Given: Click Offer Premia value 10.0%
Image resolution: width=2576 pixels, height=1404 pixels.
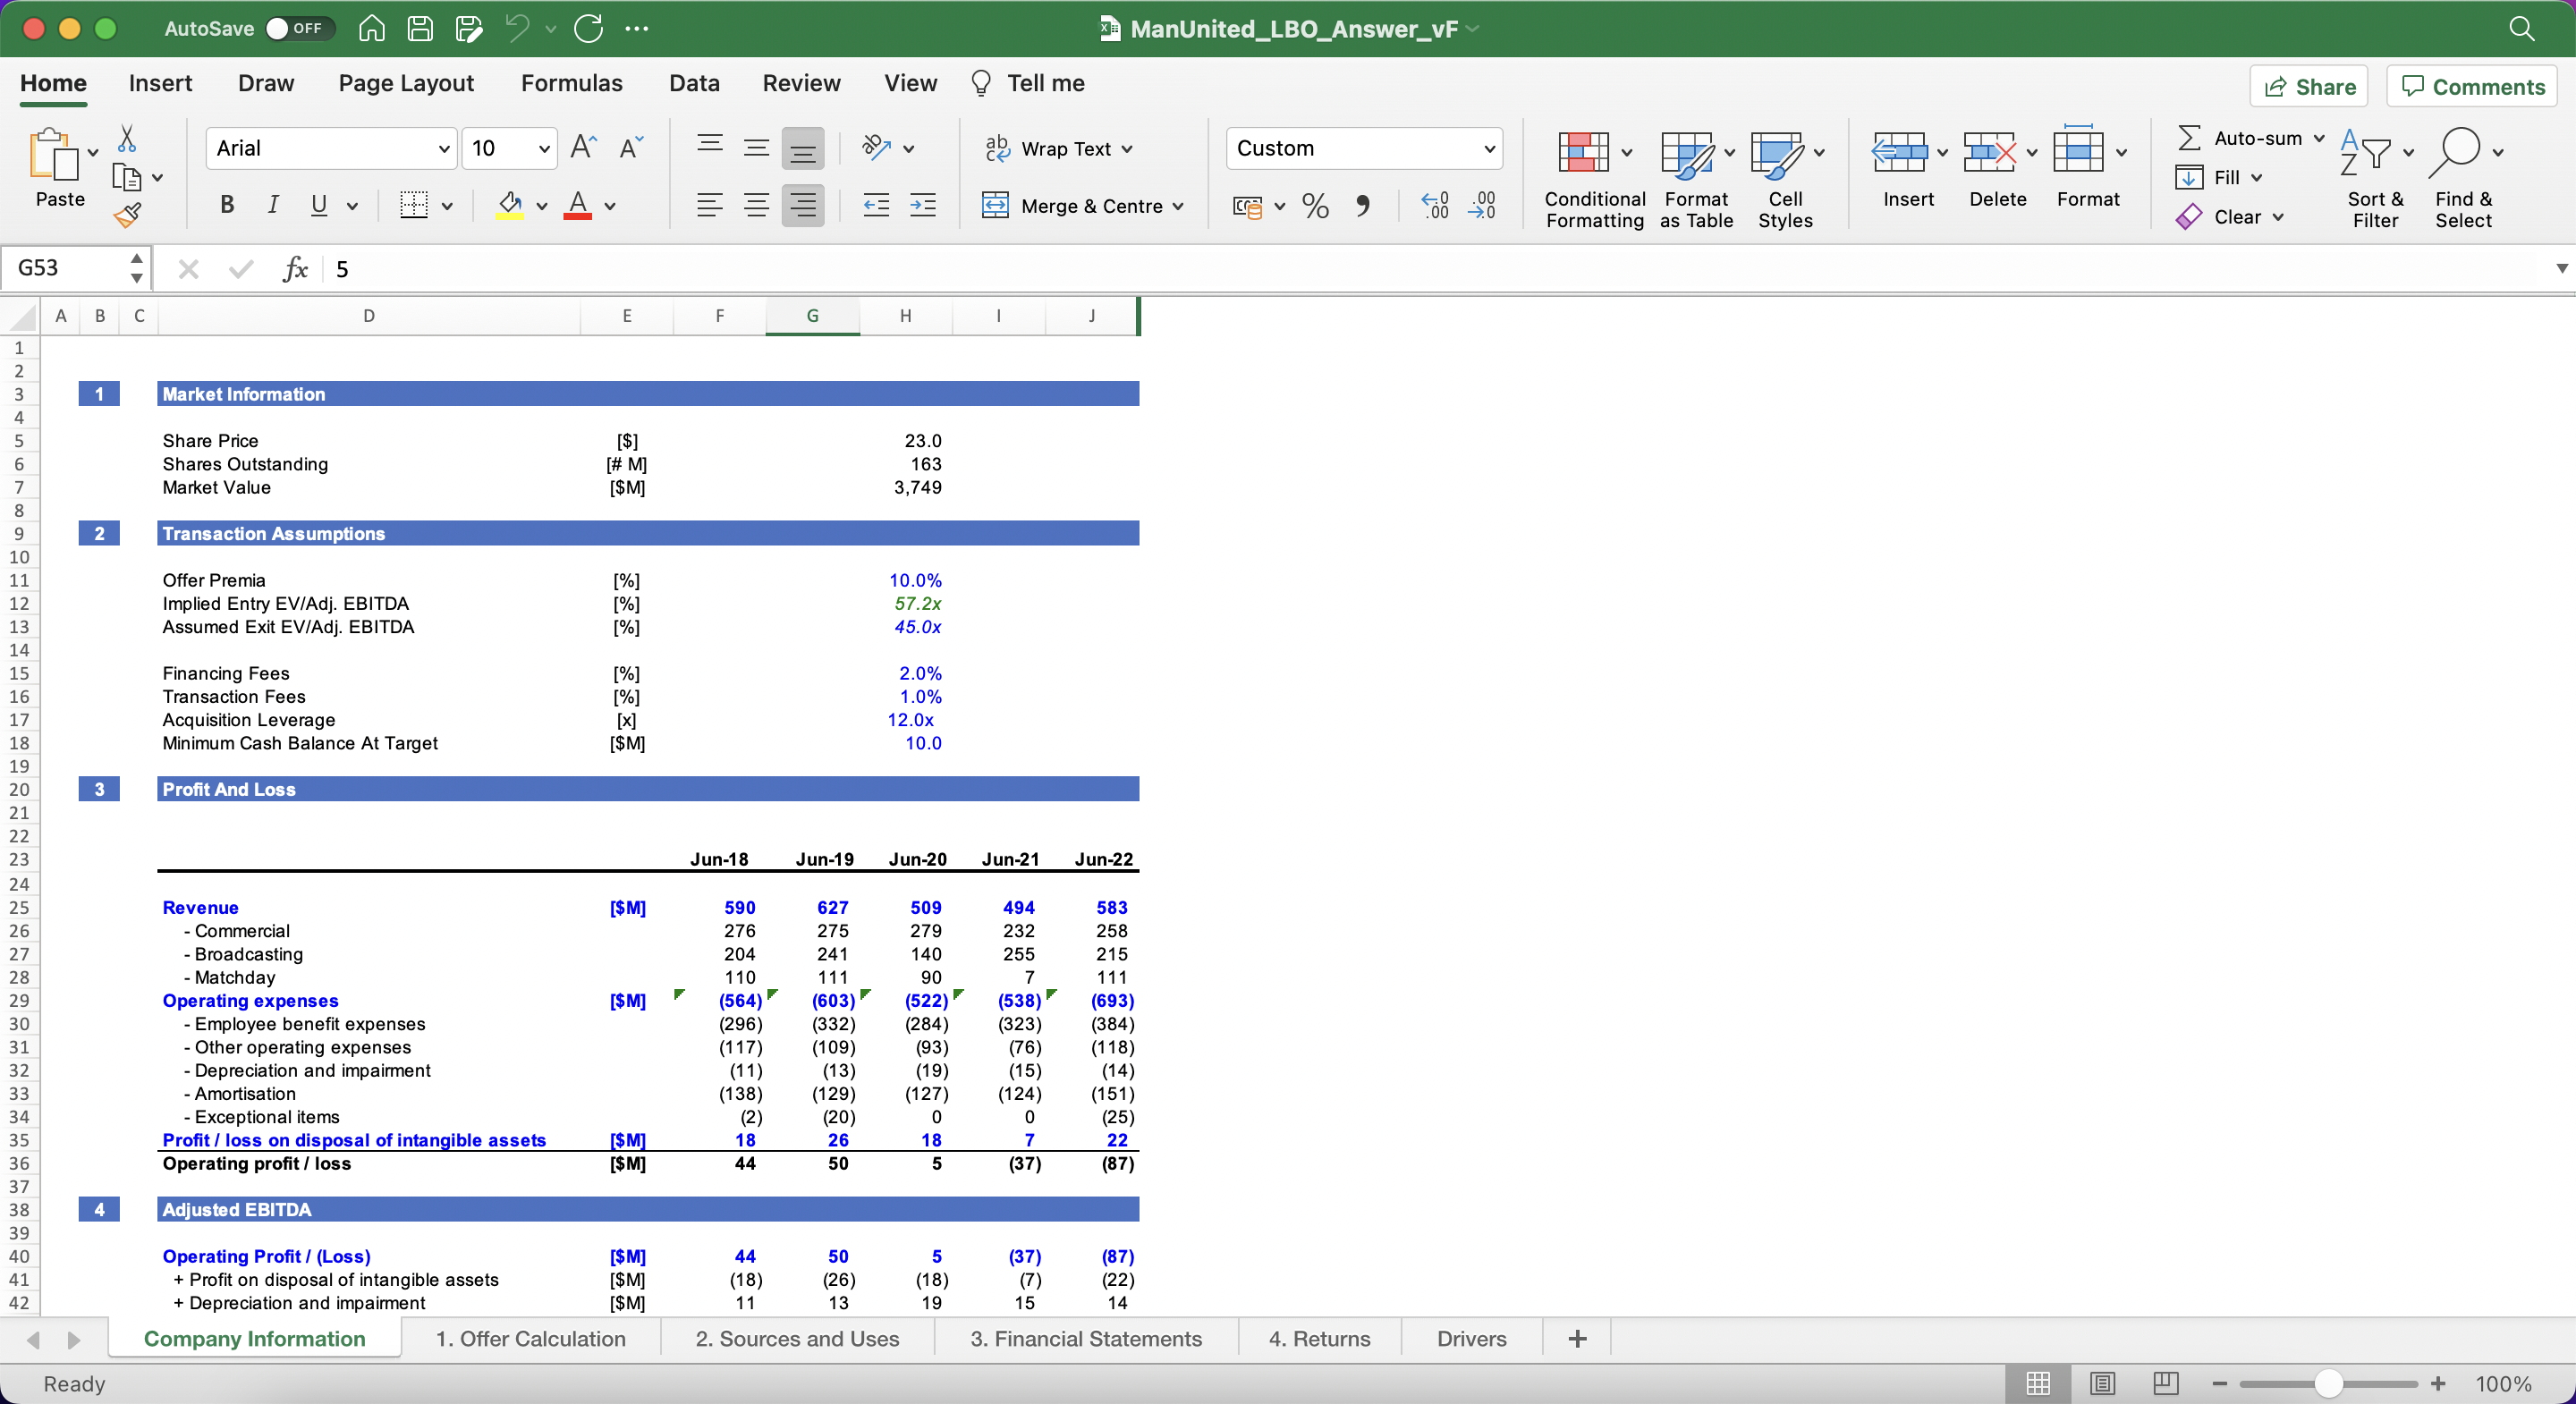Looking at the screenshot, I should pos(915,580).
